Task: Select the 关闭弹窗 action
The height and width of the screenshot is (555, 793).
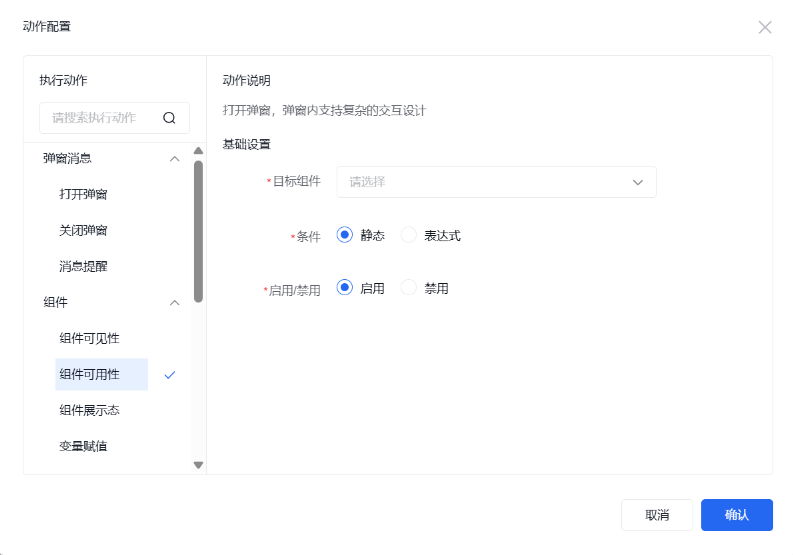Action: click(x=83, y=230)
